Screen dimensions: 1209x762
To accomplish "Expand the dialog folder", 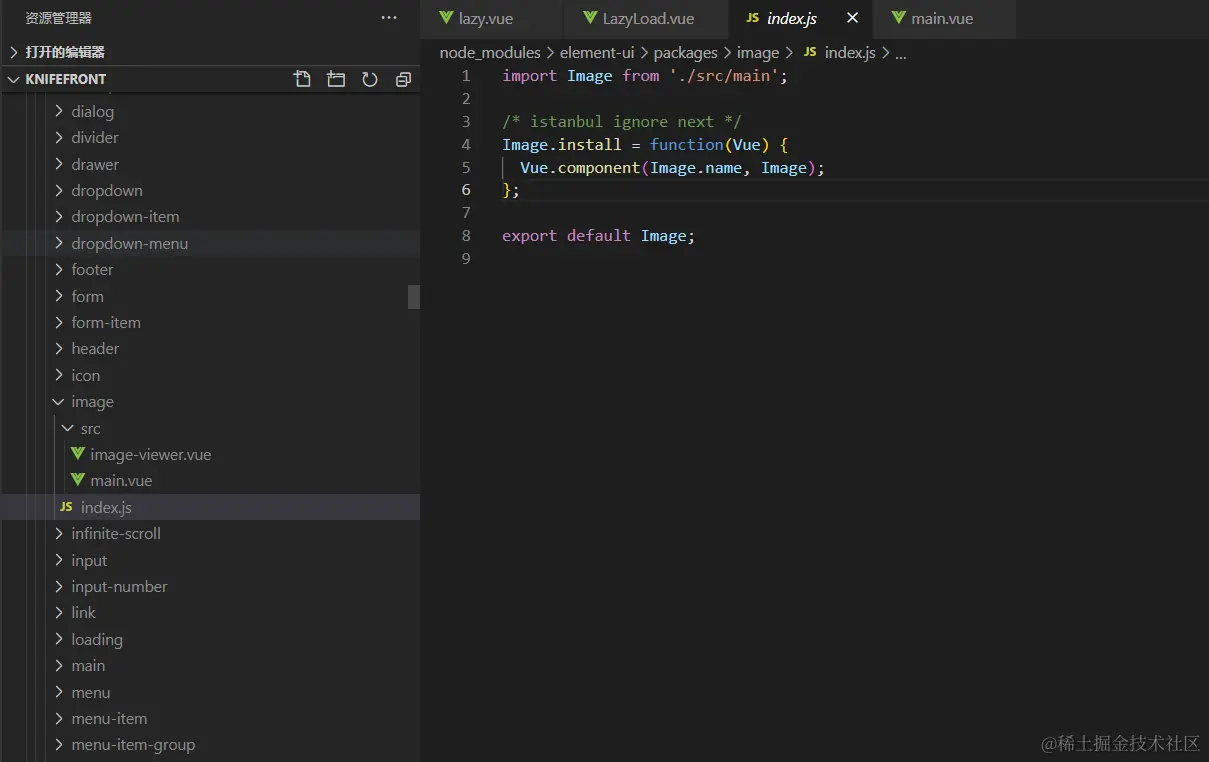I will (210, 111).
